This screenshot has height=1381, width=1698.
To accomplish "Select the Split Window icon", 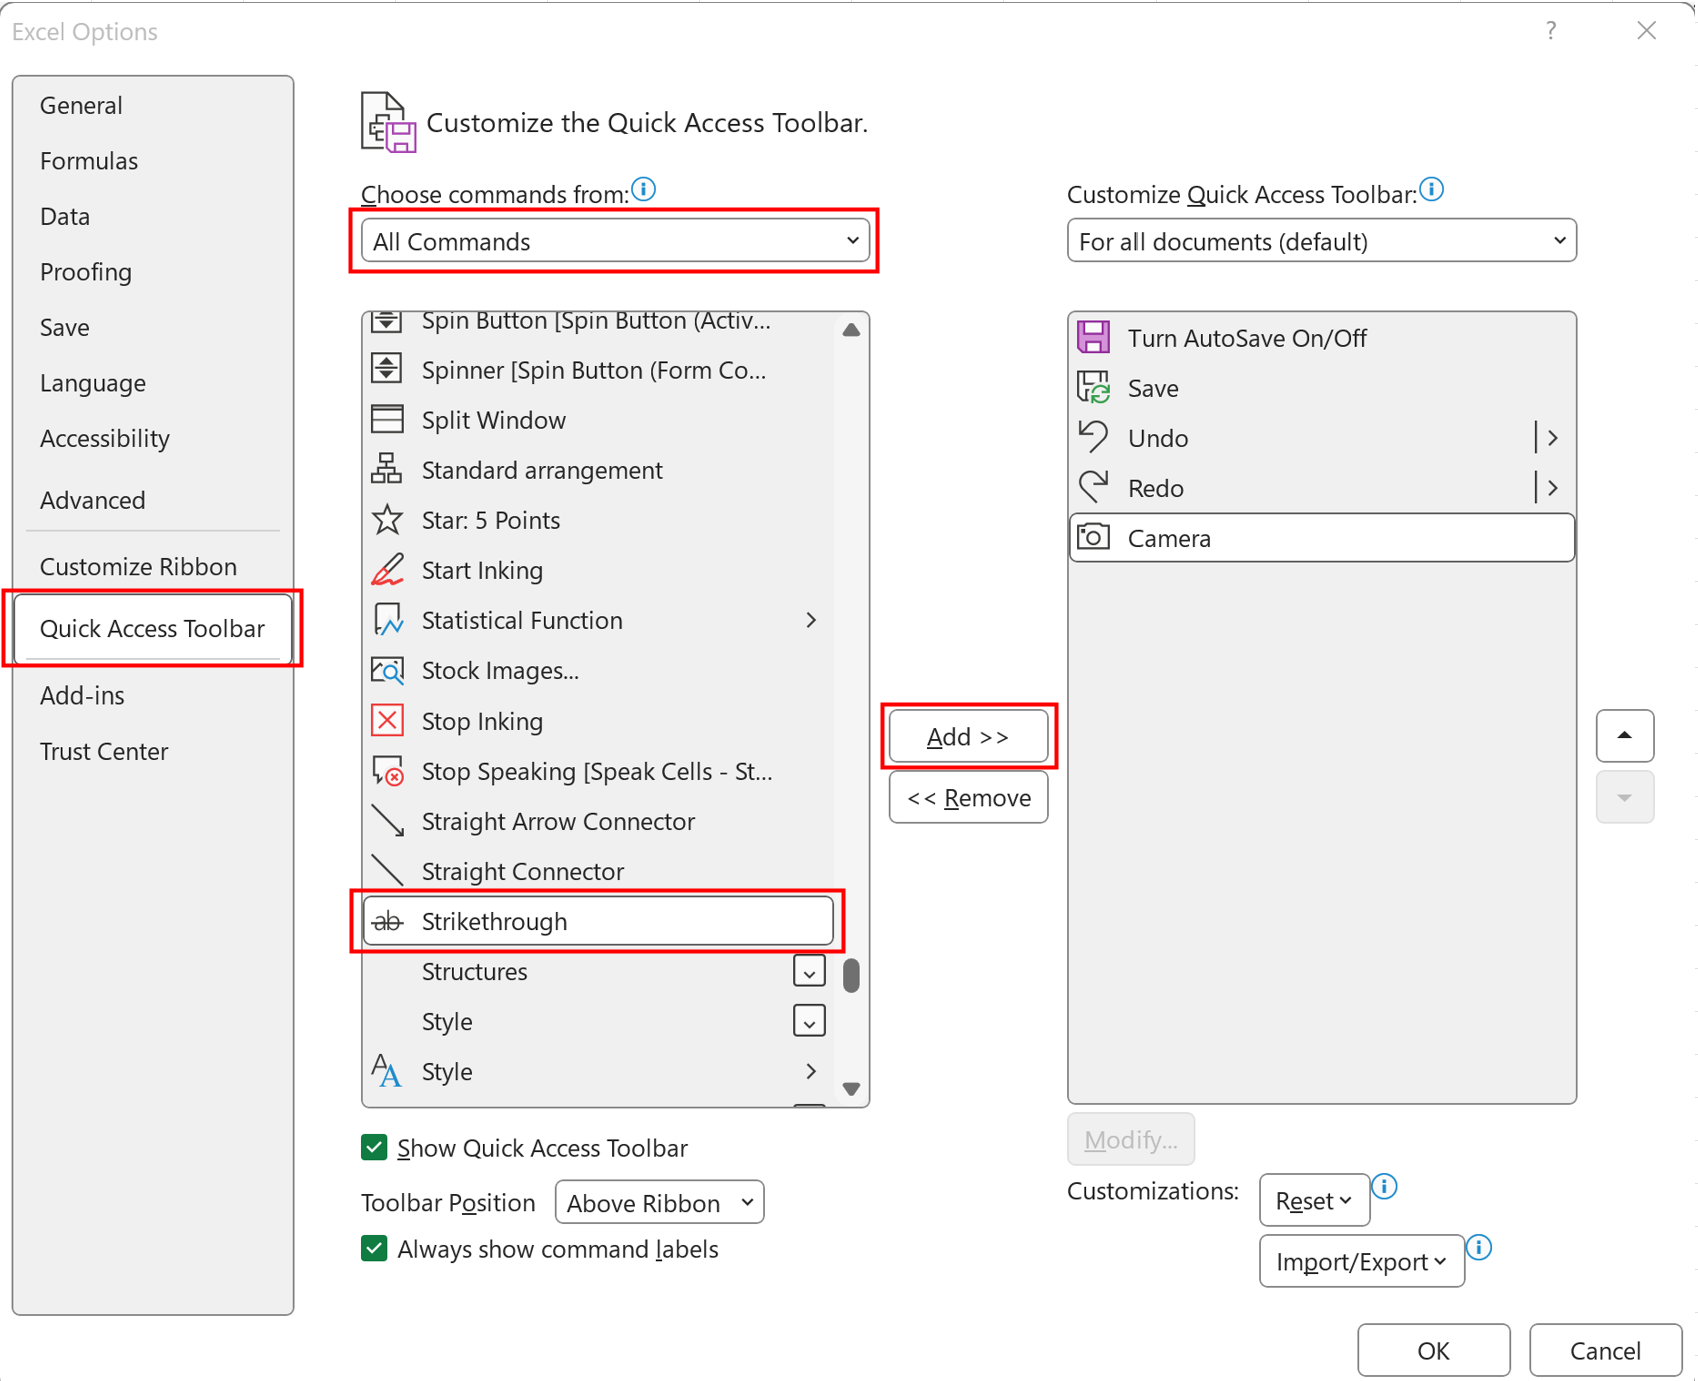I will (x=387, y=419).
